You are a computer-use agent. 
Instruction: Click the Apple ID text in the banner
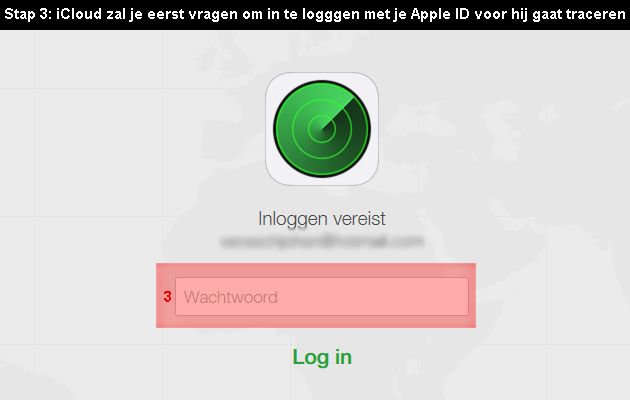[440, 14]
